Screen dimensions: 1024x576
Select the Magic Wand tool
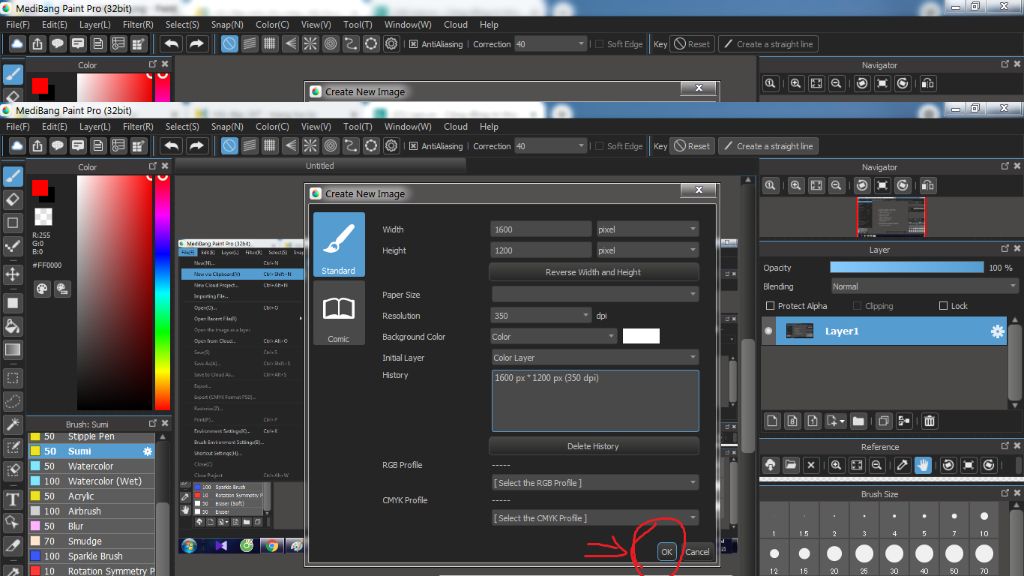(12, 424)
